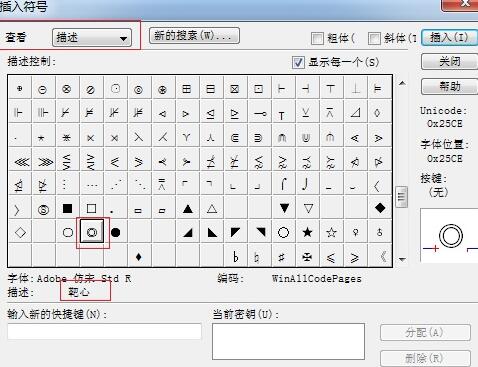478x367 pixels.
Task: Click the 插入(I) insert button
Action: tap(449, 37)
